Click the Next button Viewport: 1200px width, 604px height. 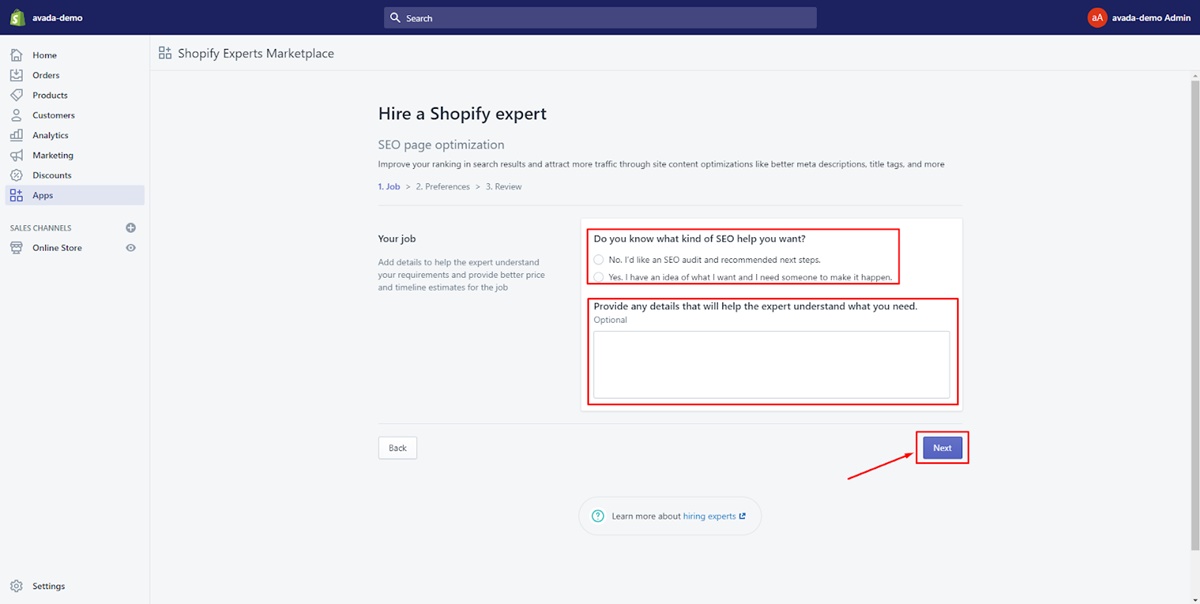point(942,448)
